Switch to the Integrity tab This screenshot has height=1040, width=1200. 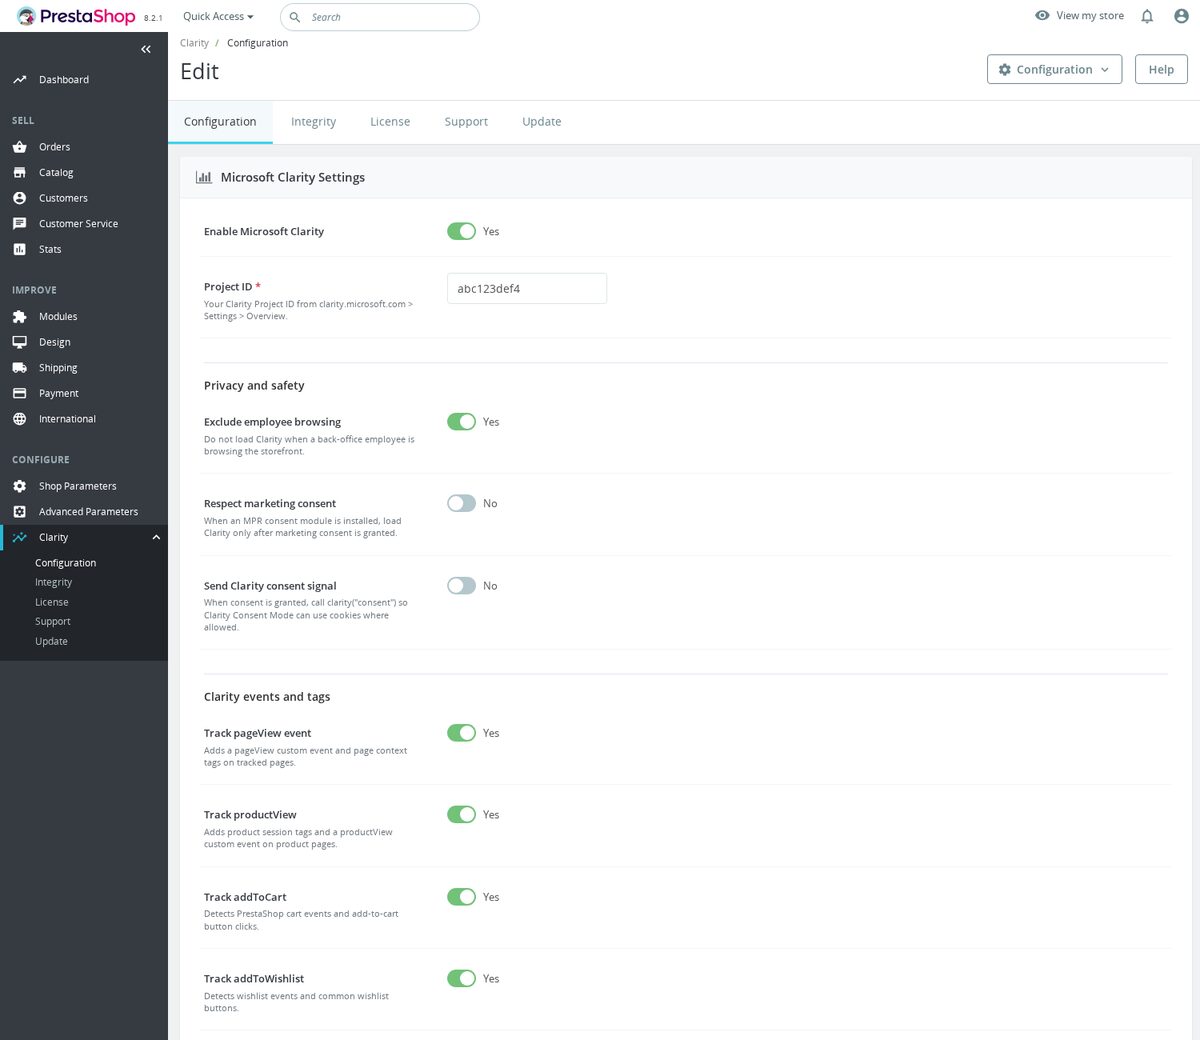(x=313, y=122)
